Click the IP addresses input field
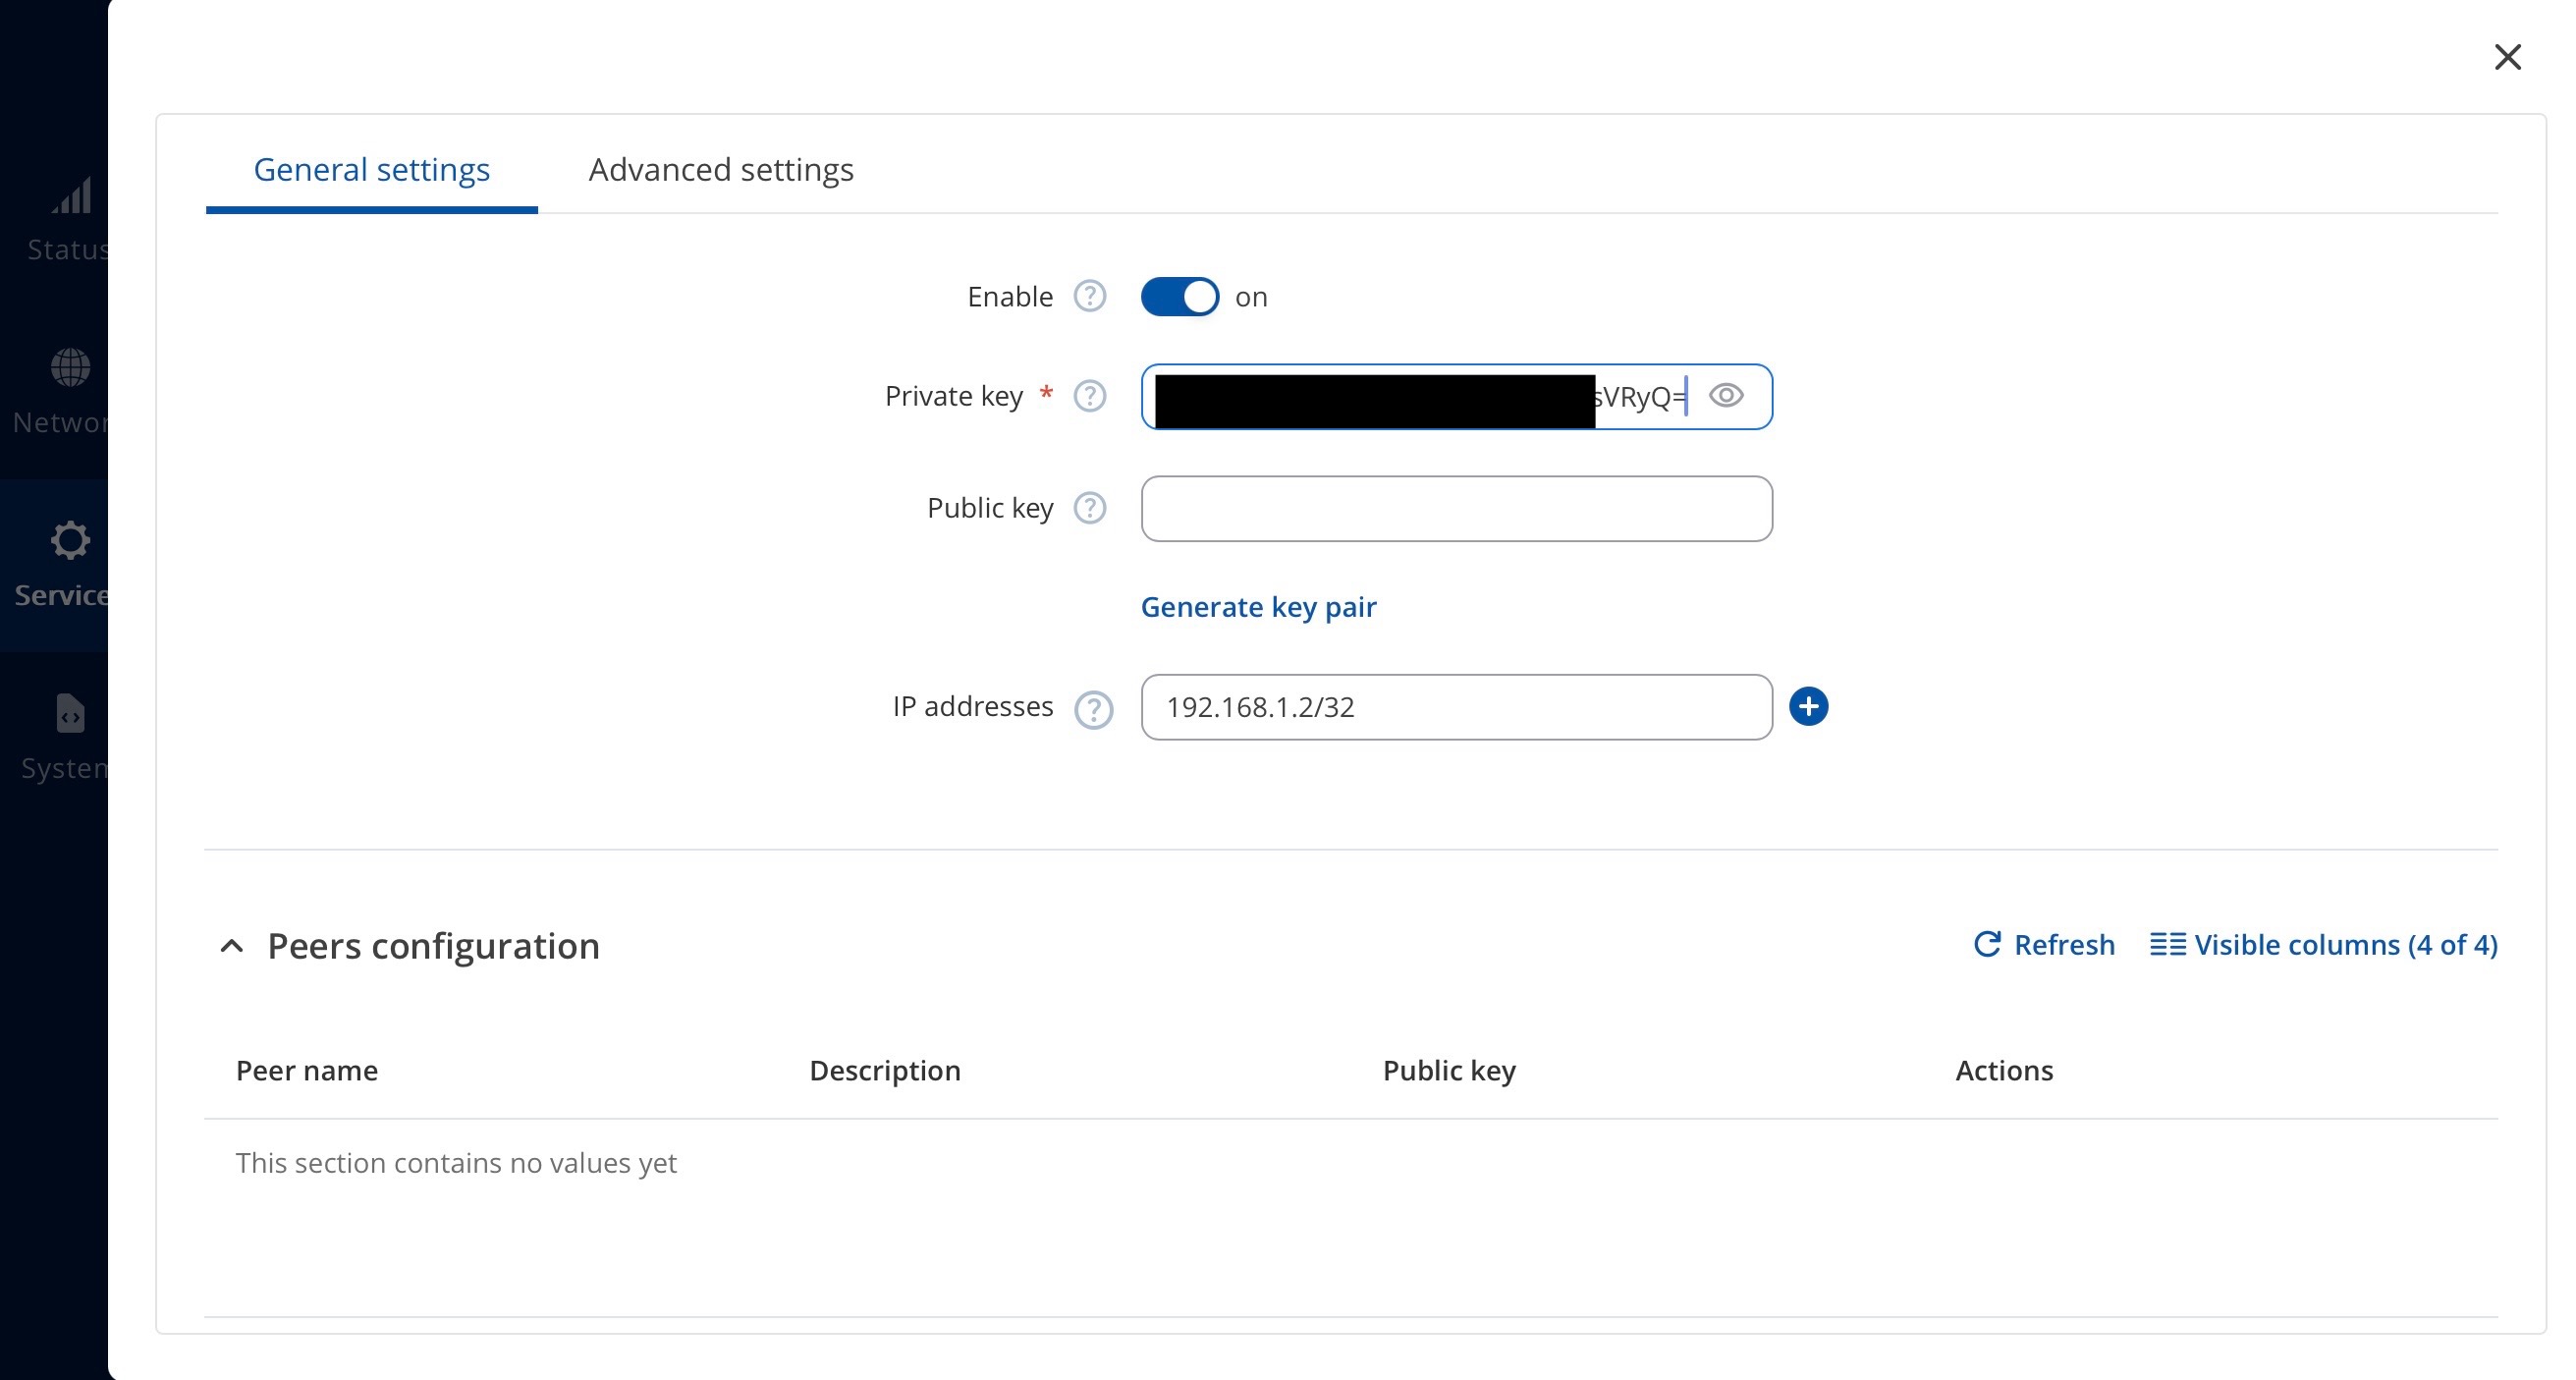This screenshot has height=1380, width=2576. (1455, 707)
